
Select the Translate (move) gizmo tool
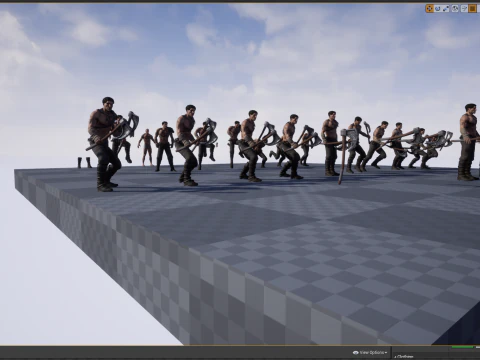click(x=429, y=8)
